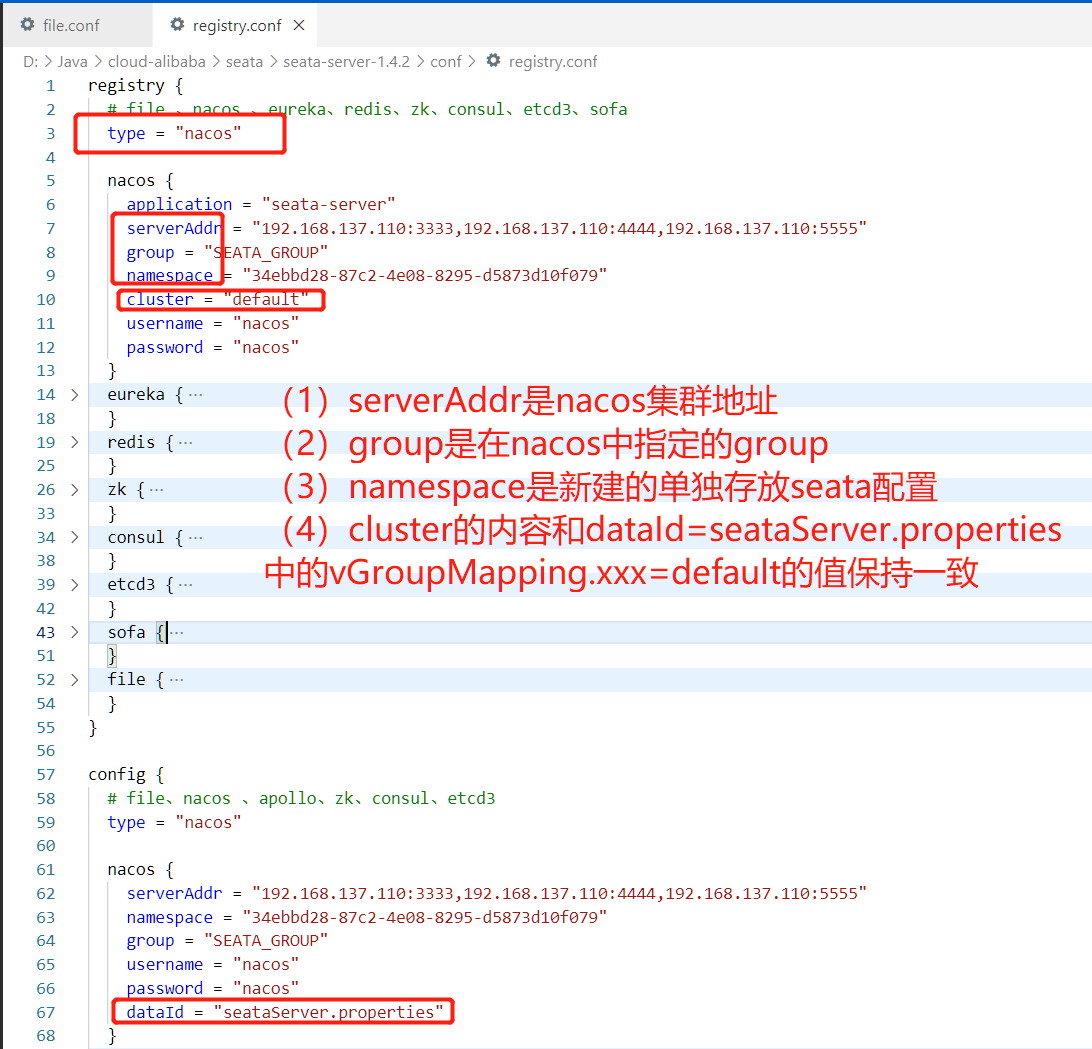Open the seata breadcrumb segment
The image size is (1092, 1049).
pyautogui.click(x=244, y=61)
